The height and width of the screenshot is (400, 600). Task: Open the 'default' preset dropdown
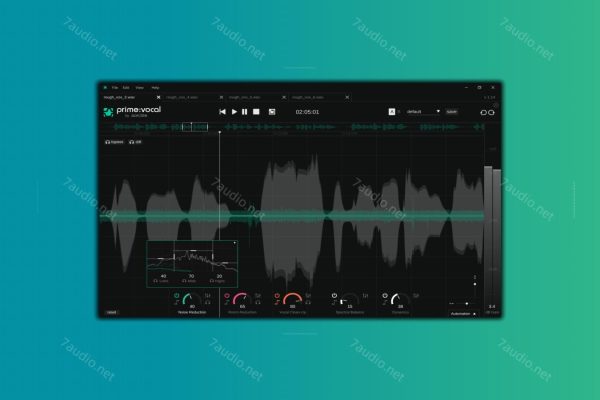tap(423, 112)
